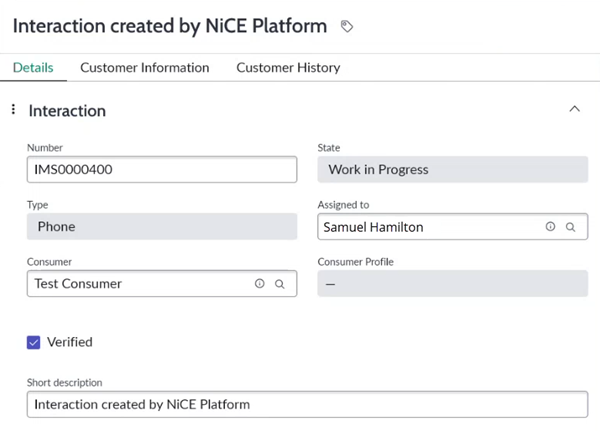This screenshot has height=431, width=600.
Task: Focus the Assigned to text field
Action: tap(430, 227)
